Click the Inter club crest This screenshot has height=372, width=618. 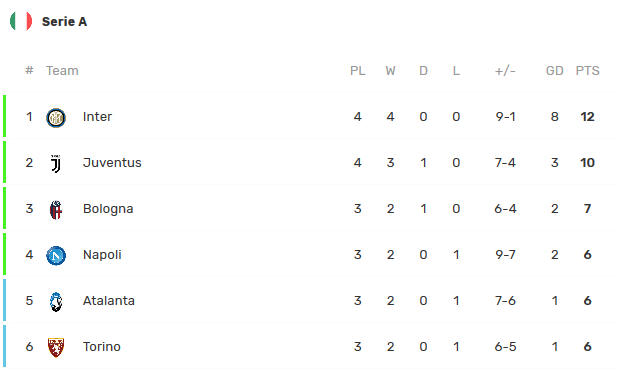(x=56, y=117)
